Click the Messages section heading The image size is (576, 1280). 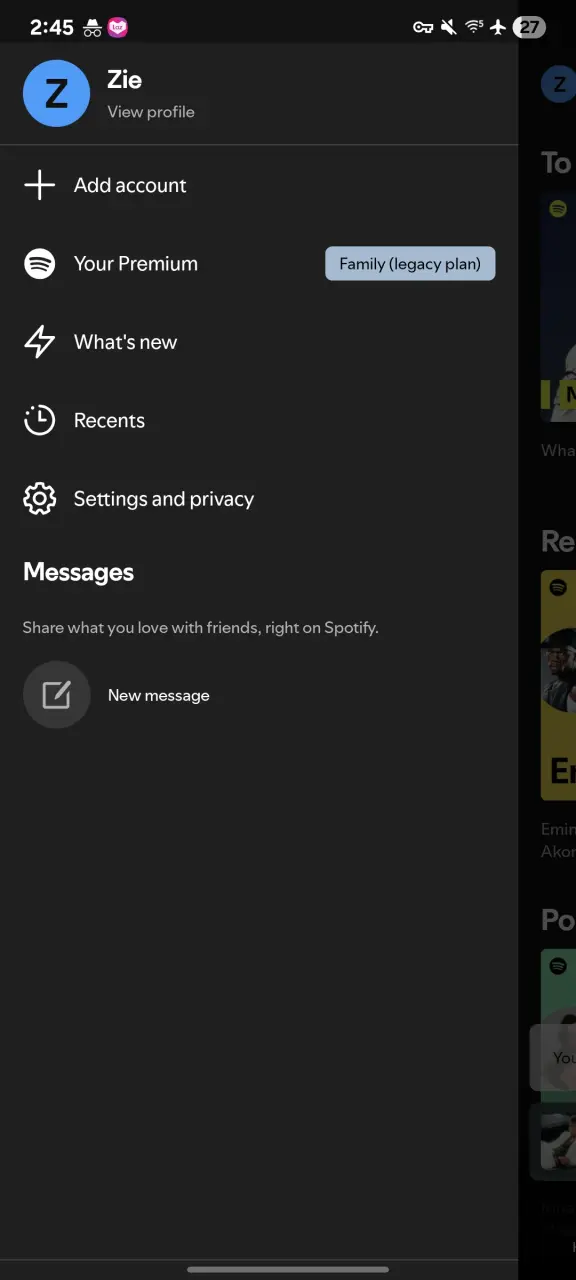point(78,572)
